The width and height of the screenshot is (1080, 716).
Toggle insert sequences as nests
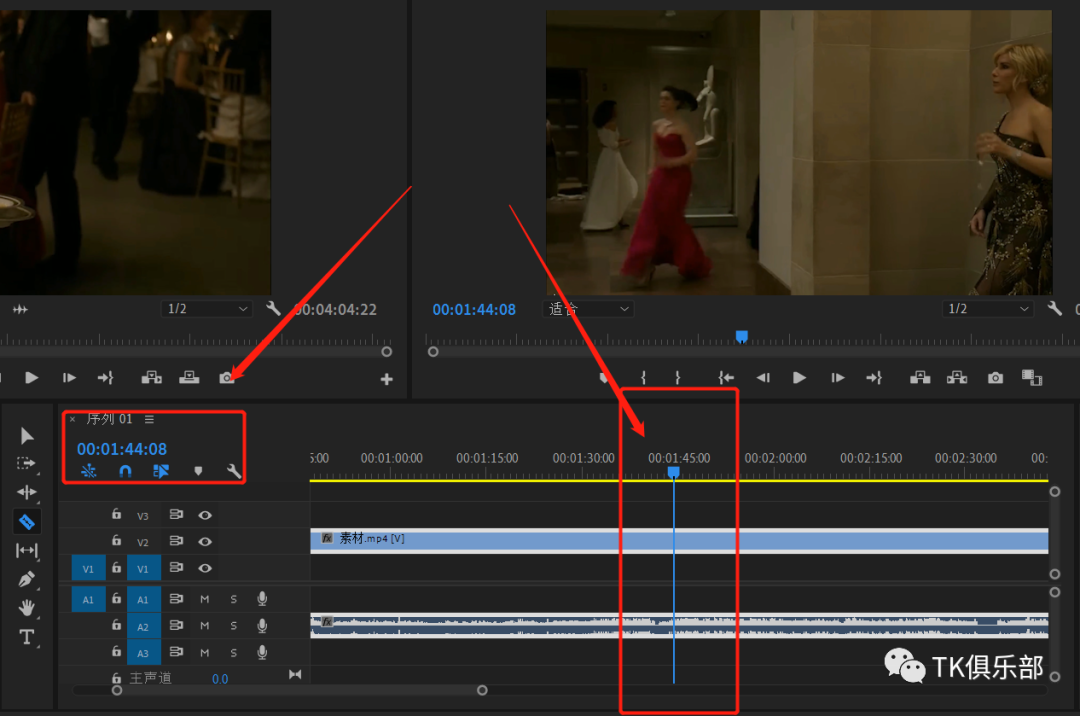89,471
